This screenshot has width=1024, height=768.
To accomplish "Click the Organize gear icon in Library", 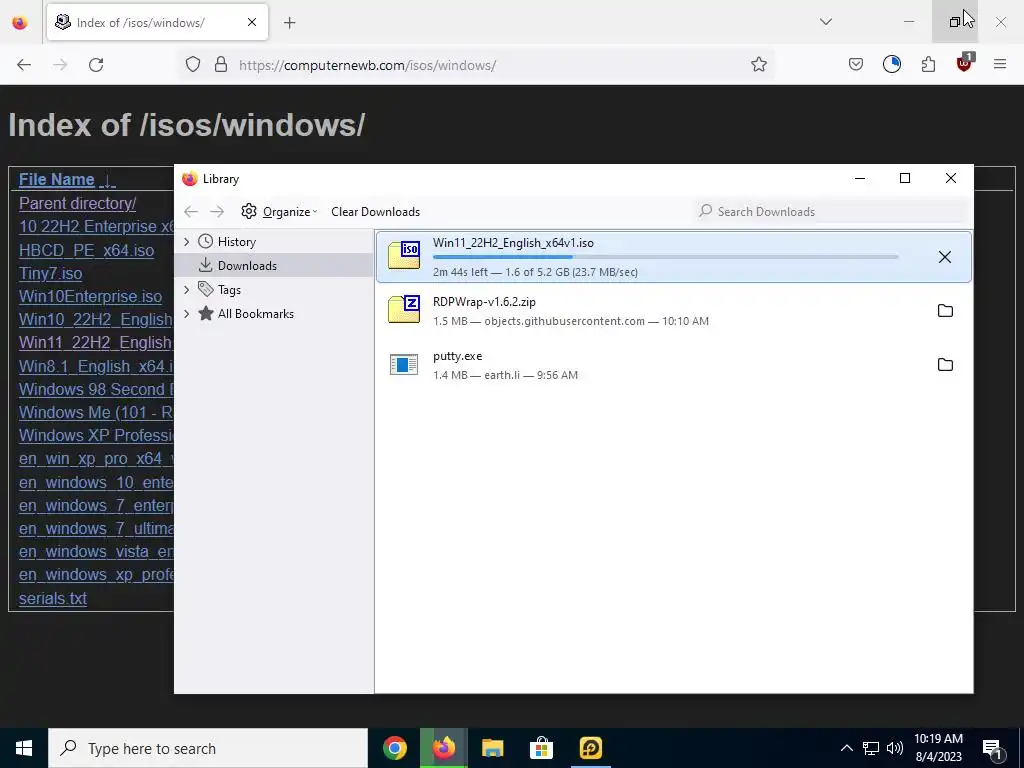I will point(249,212).
